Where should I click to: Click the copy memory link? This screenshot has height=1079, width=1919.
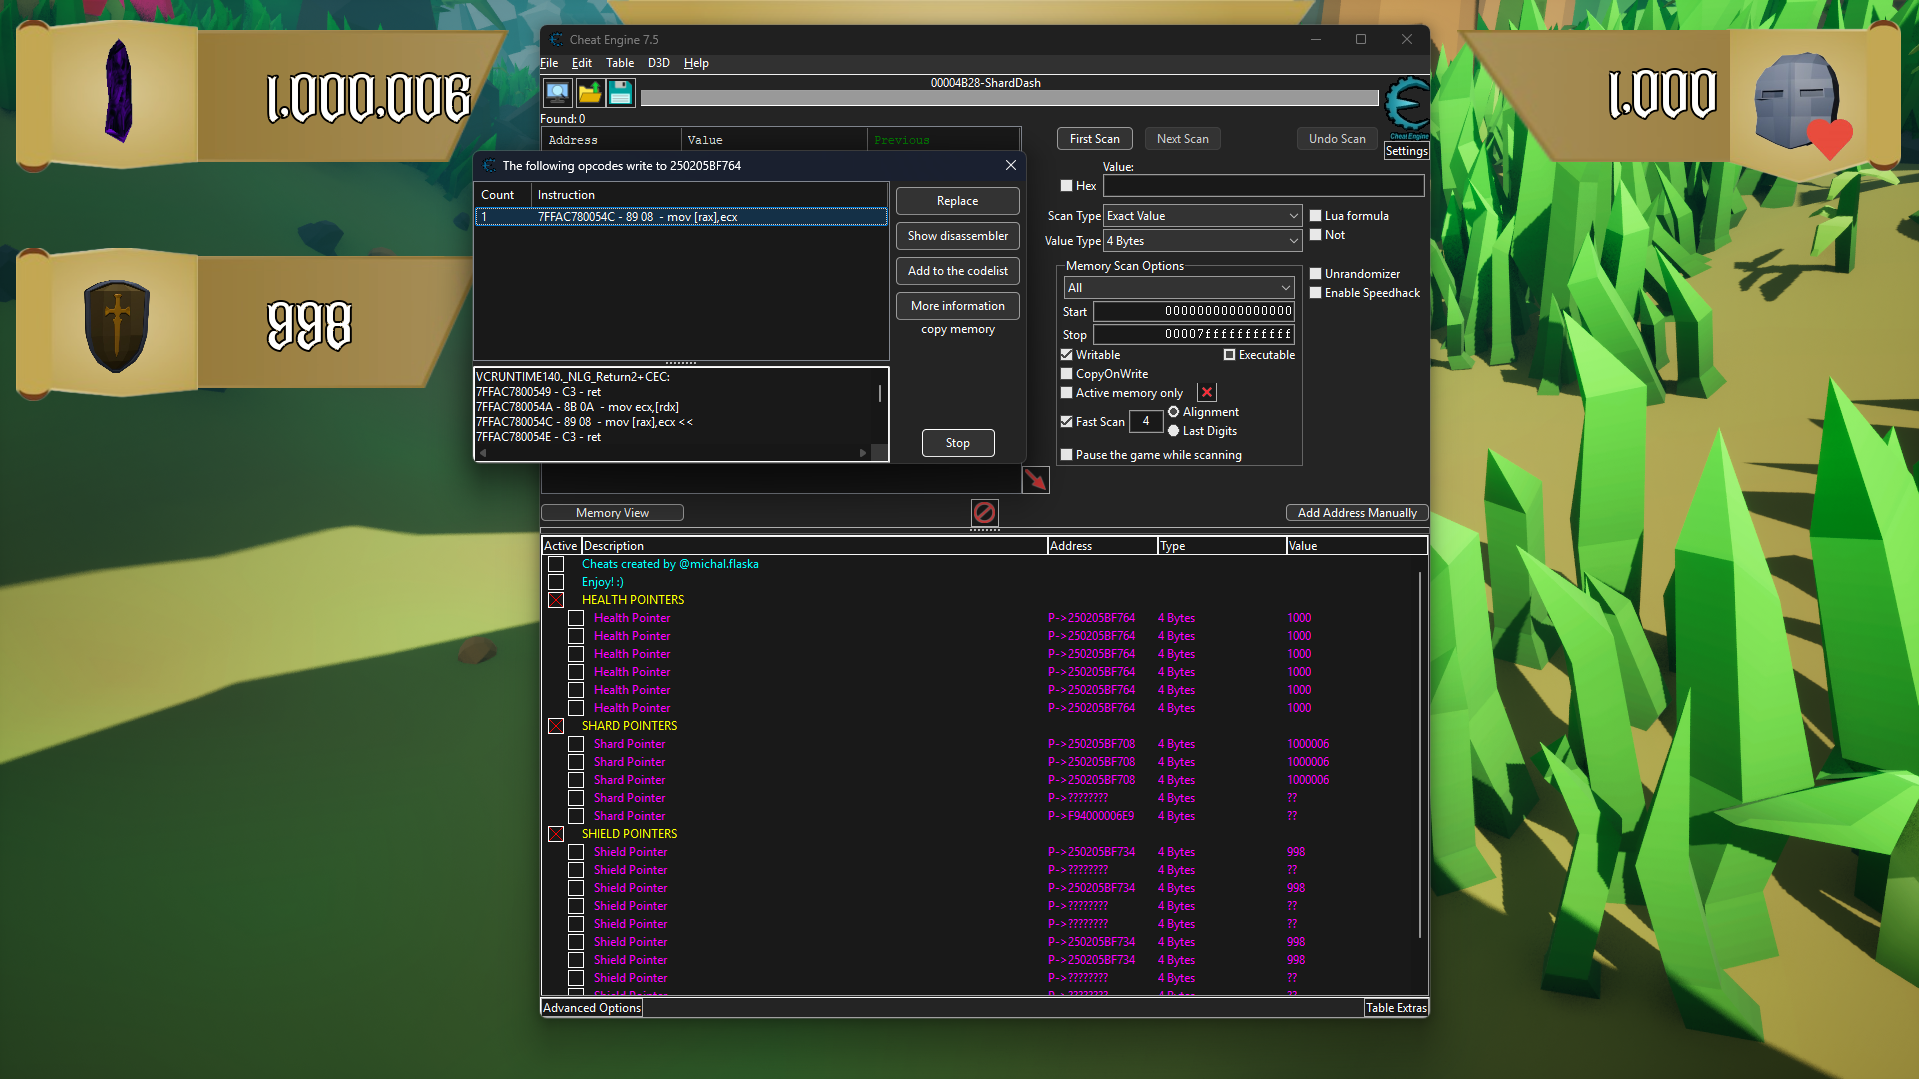pos(958,329)
